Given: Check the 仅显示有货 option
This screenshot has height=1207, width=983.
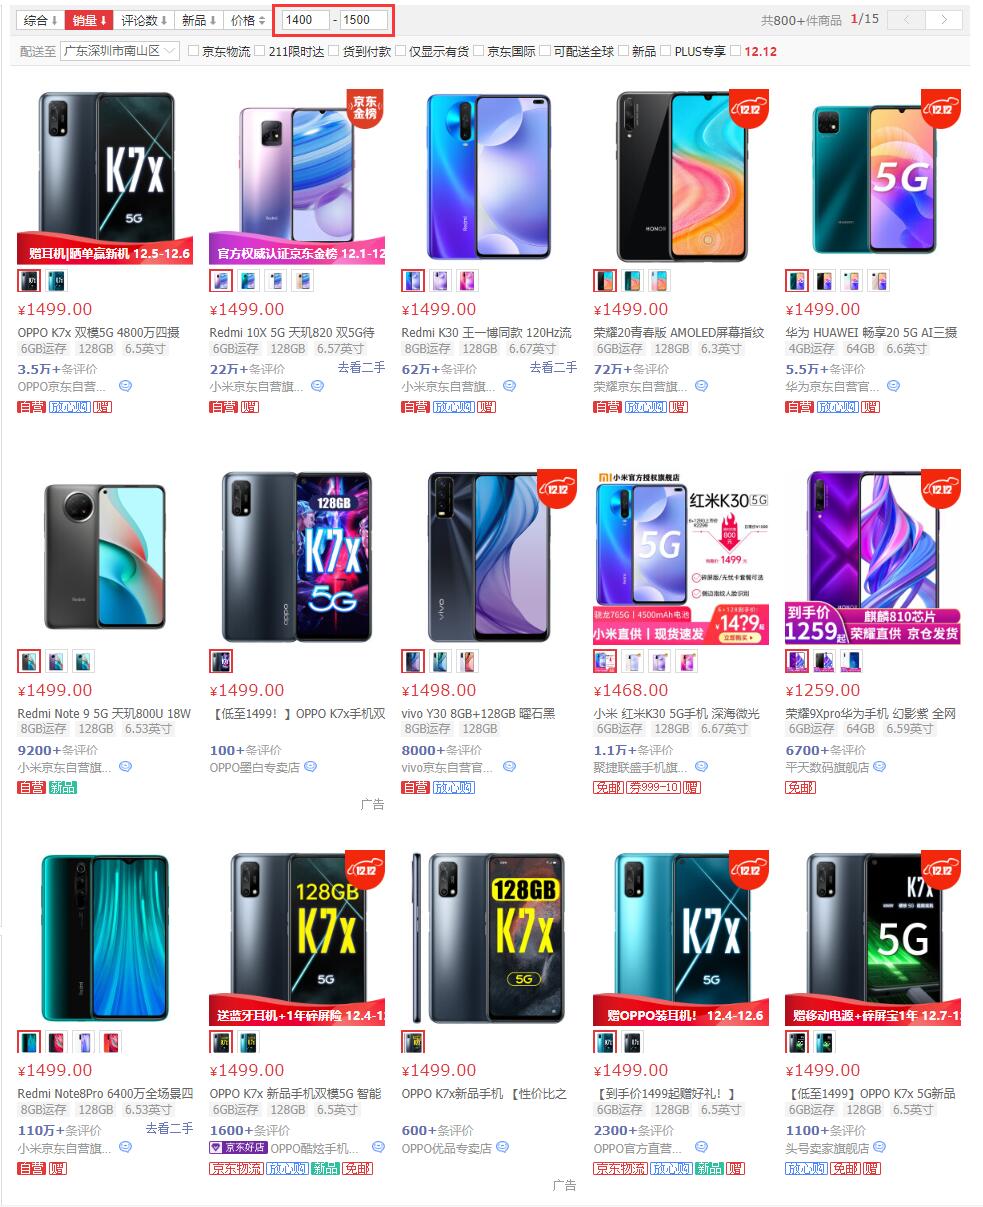Looking at the screenshot, I should pos(400,51).
